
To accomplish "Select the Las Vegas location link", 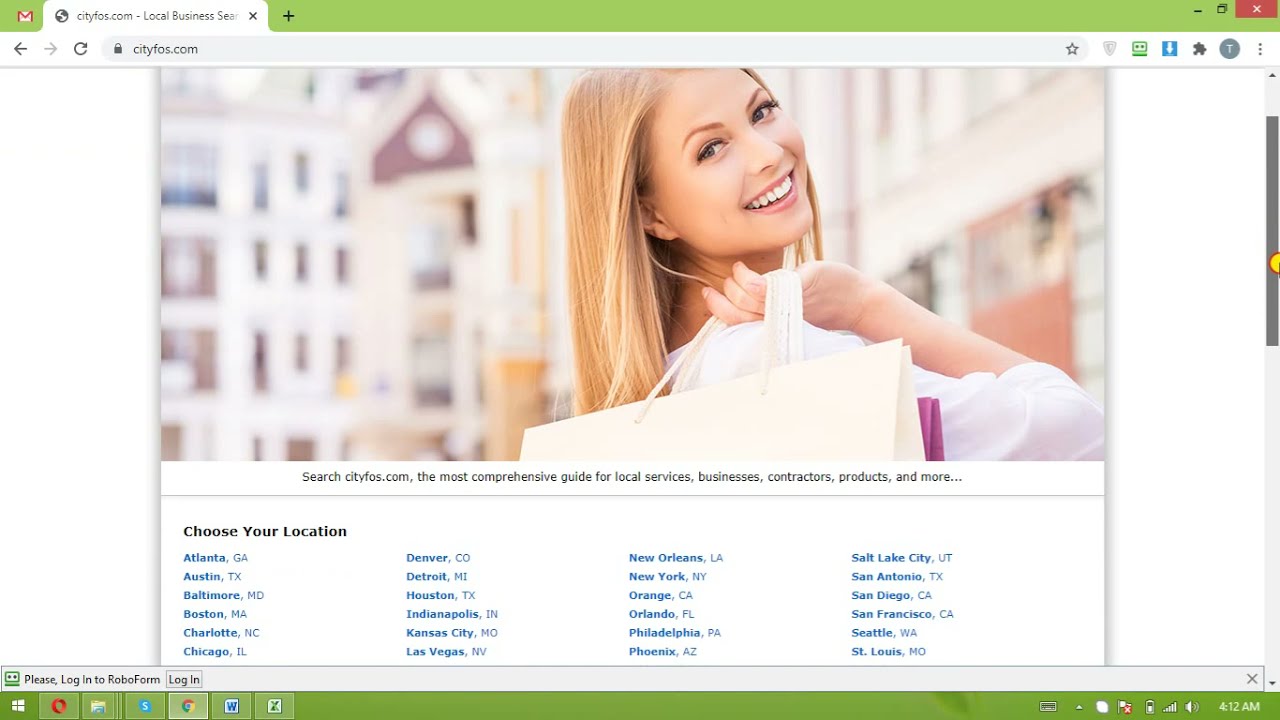I will pos(446,652).
